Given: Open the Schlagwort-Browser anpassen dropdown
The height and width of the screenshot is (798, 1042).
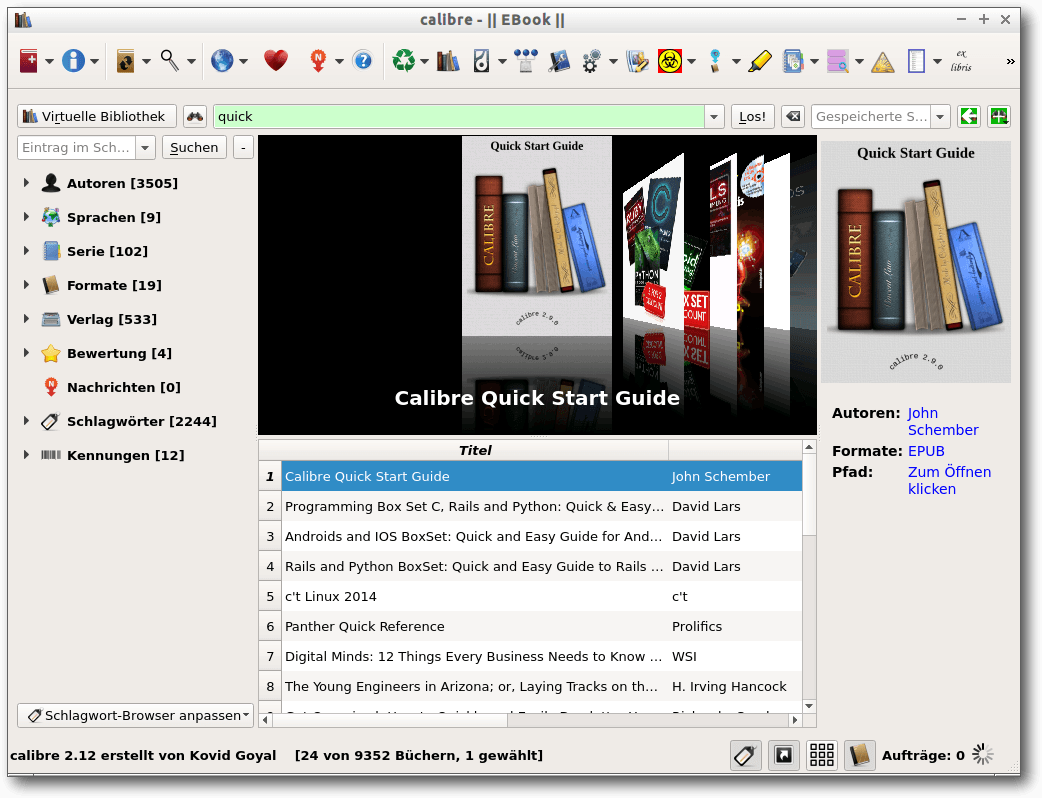Looking at the screenshot, I should 136,716.
